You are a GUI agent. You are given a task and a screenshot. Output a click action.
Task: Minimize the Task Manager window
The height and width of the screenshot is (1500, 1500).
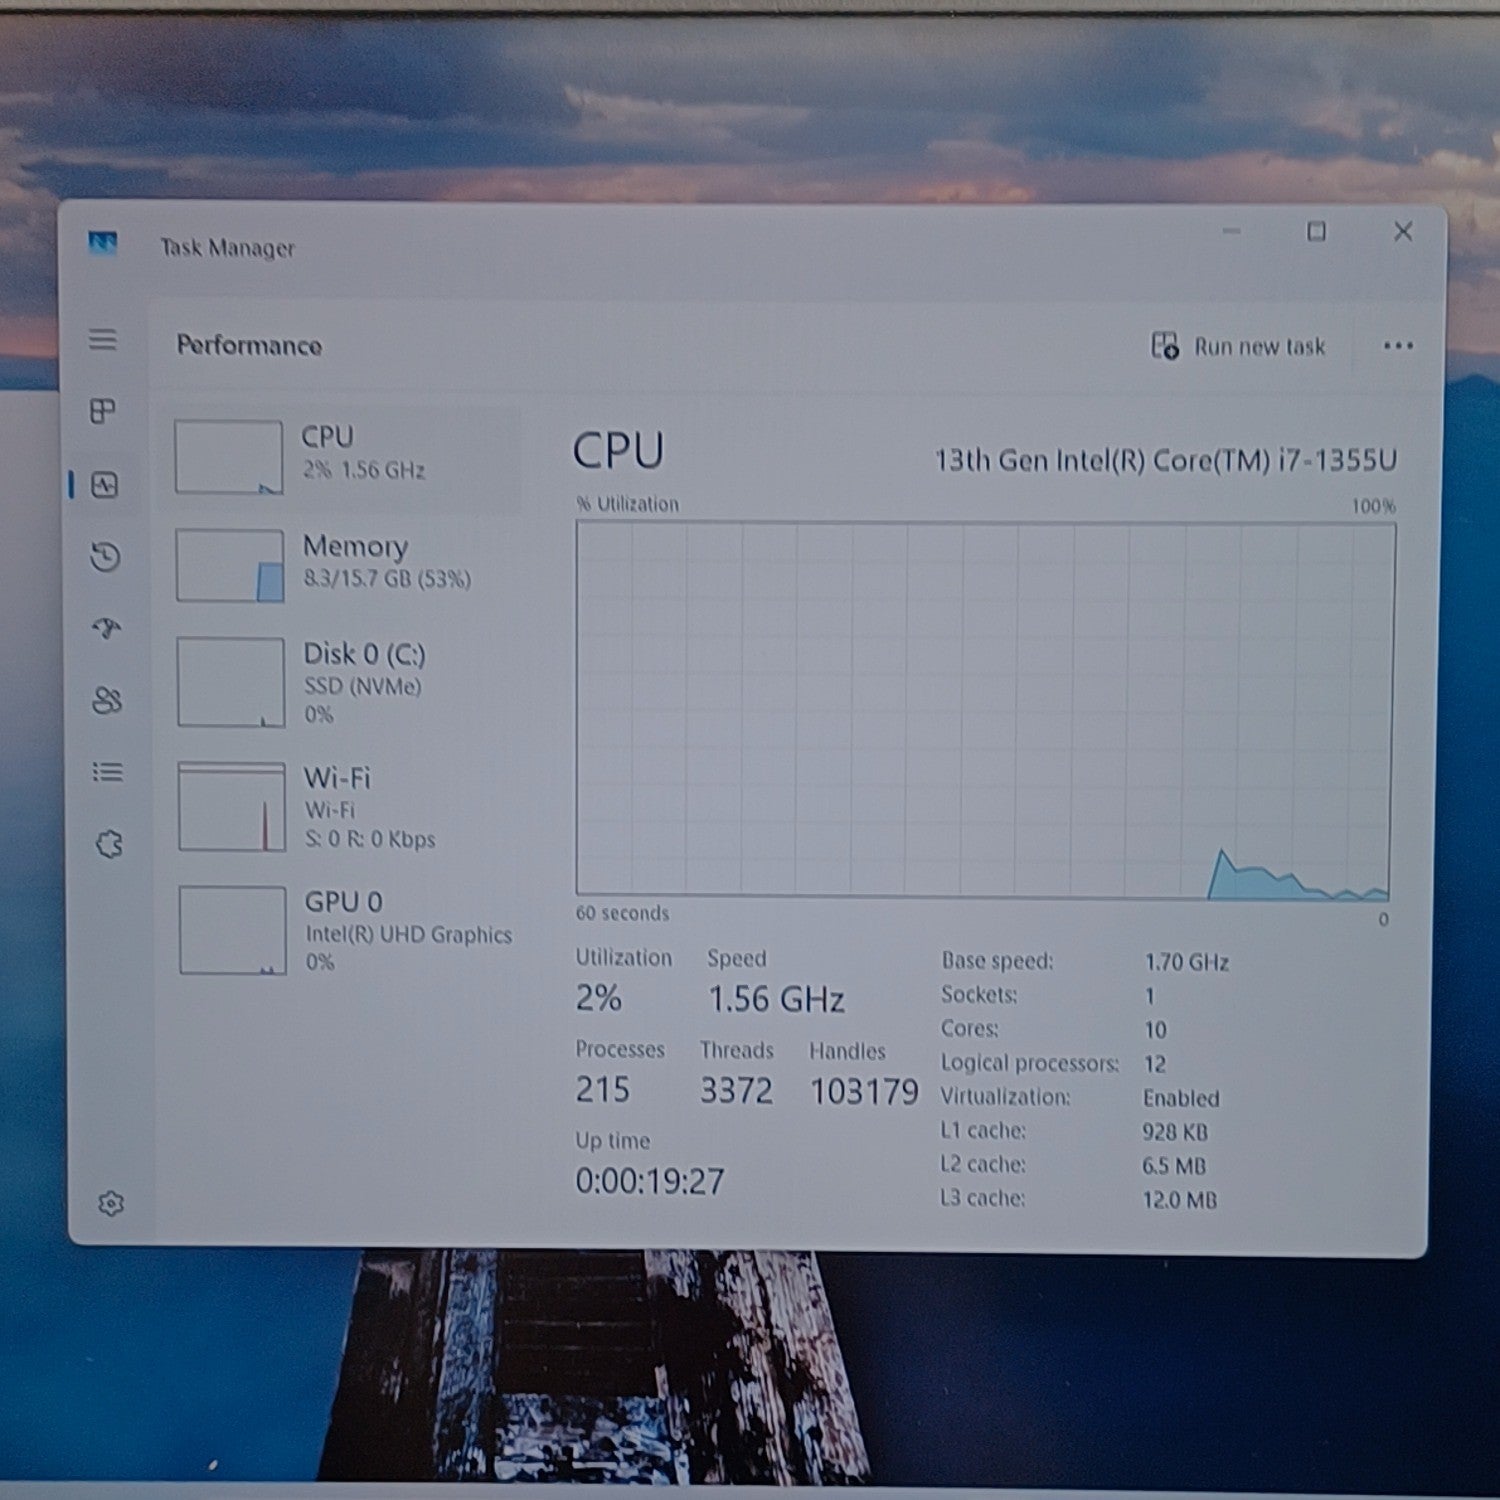click(1231, 231)
